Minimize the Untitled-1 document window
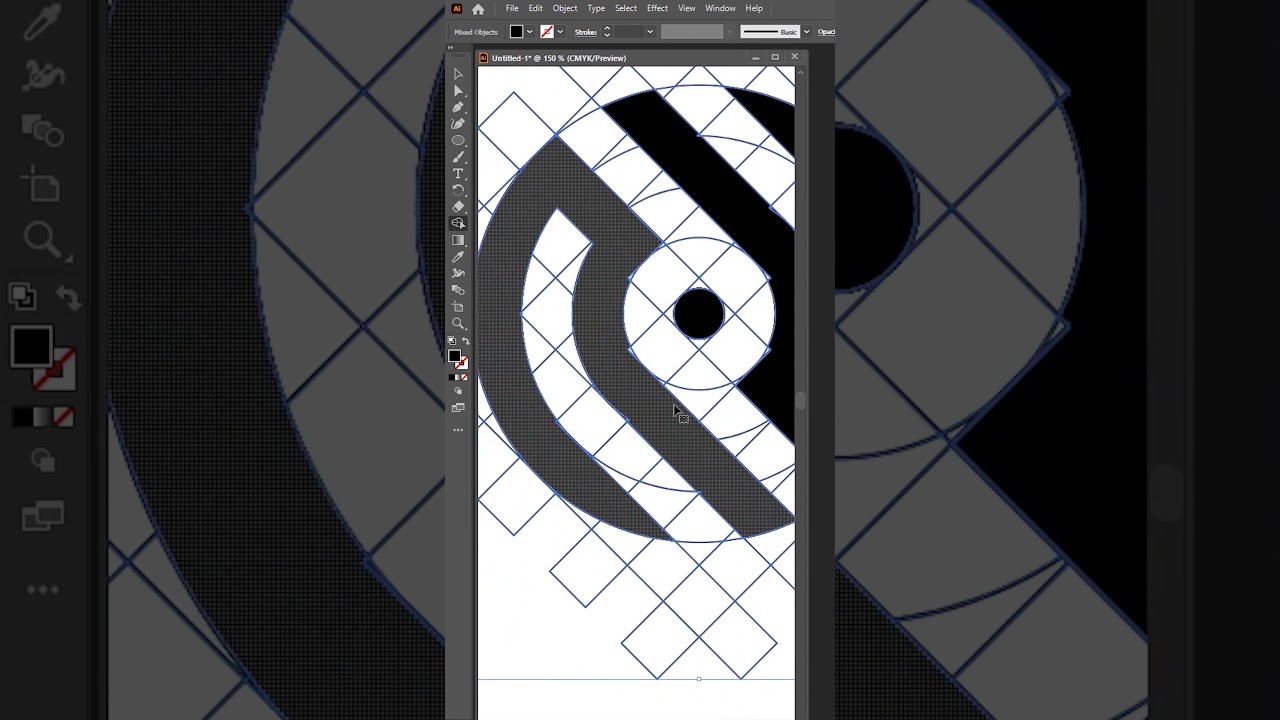 click(756, 57)
